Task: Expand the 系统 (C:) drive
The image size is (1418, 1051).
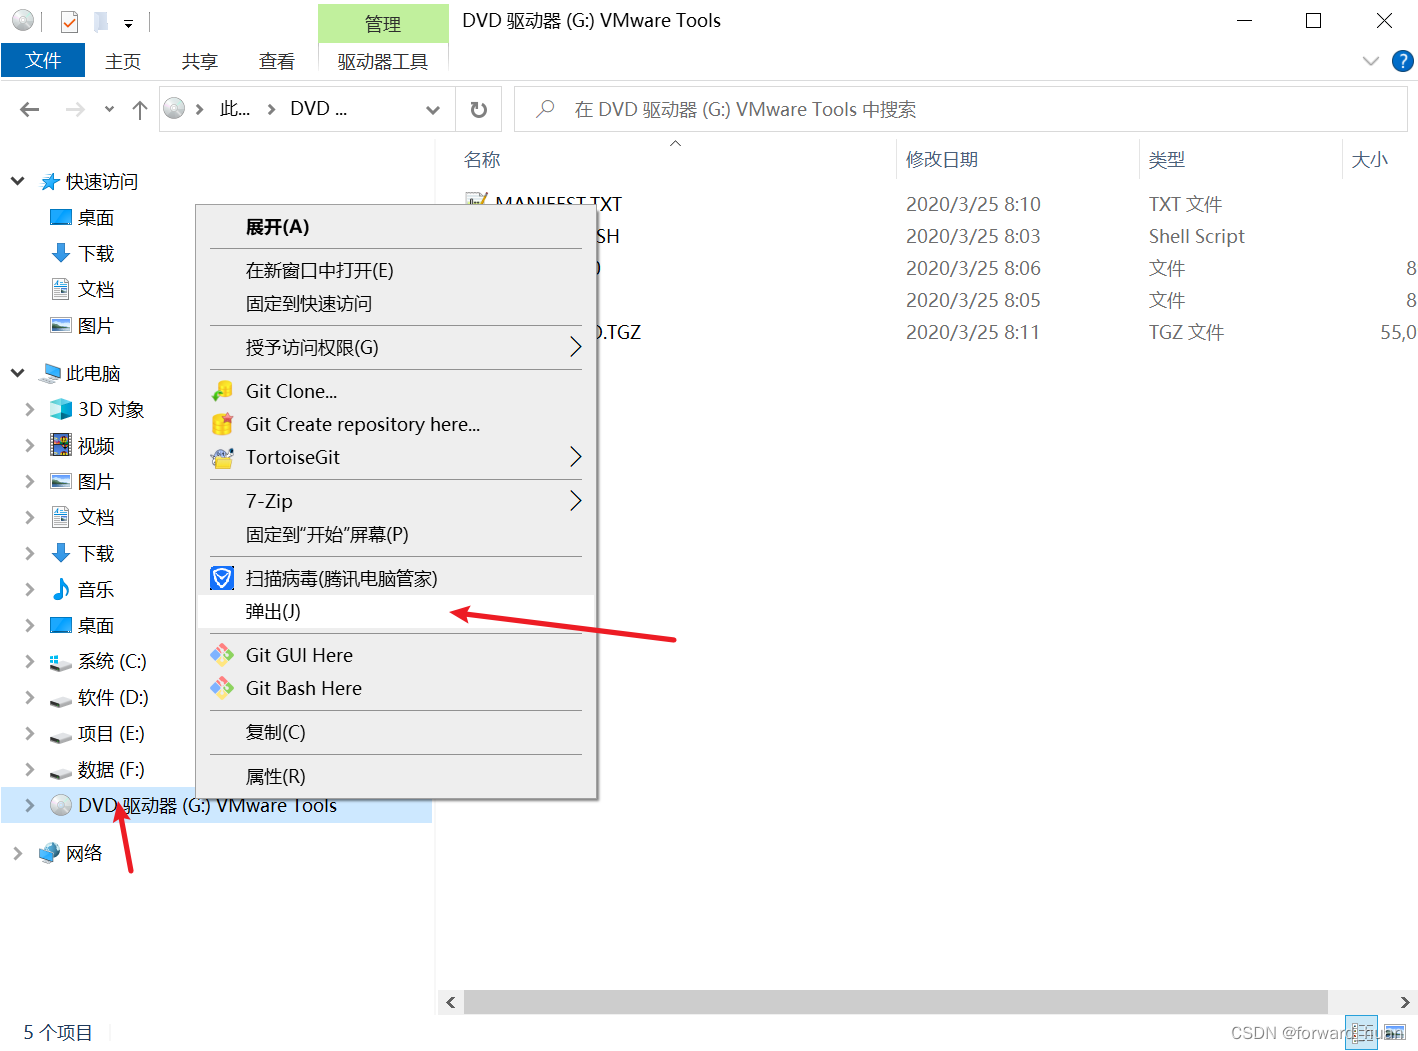Action: (29, 661)
